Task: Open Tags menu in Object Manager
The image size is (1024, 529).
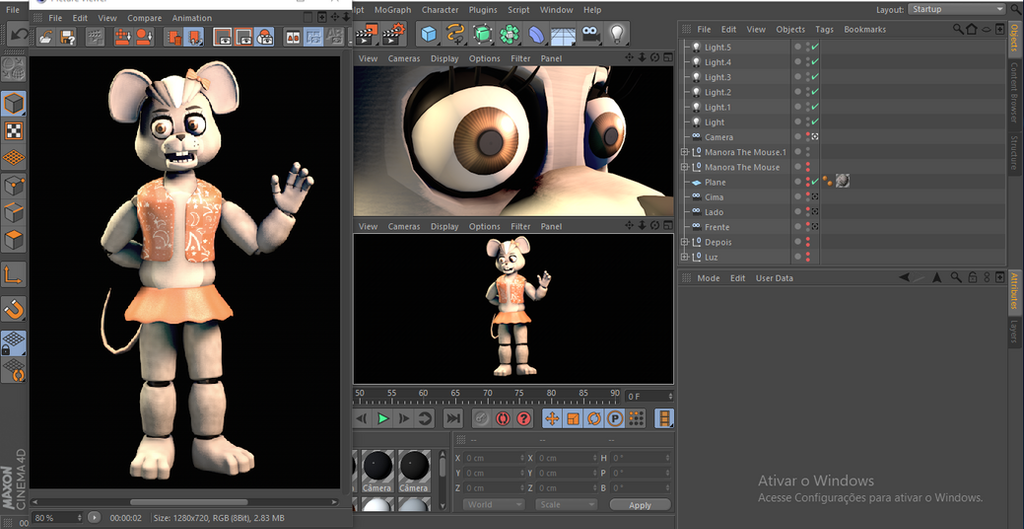Action: coord(824,29)
